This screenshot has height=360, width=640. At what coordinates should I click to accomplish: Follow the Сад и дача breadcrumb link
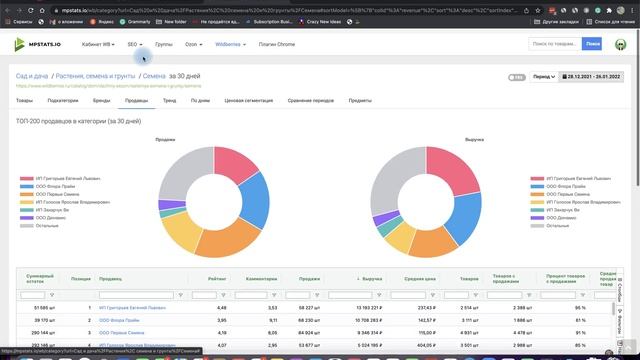click(x=32, y=76)
